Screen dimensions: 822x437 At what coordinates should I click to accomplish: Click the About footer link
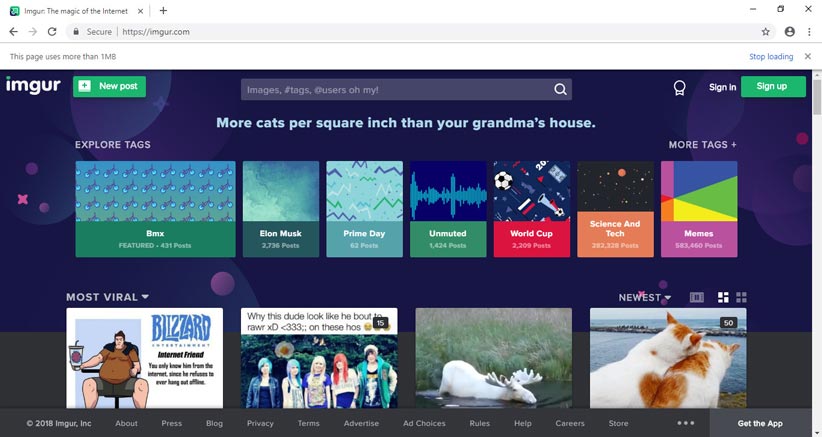[126, 423]
